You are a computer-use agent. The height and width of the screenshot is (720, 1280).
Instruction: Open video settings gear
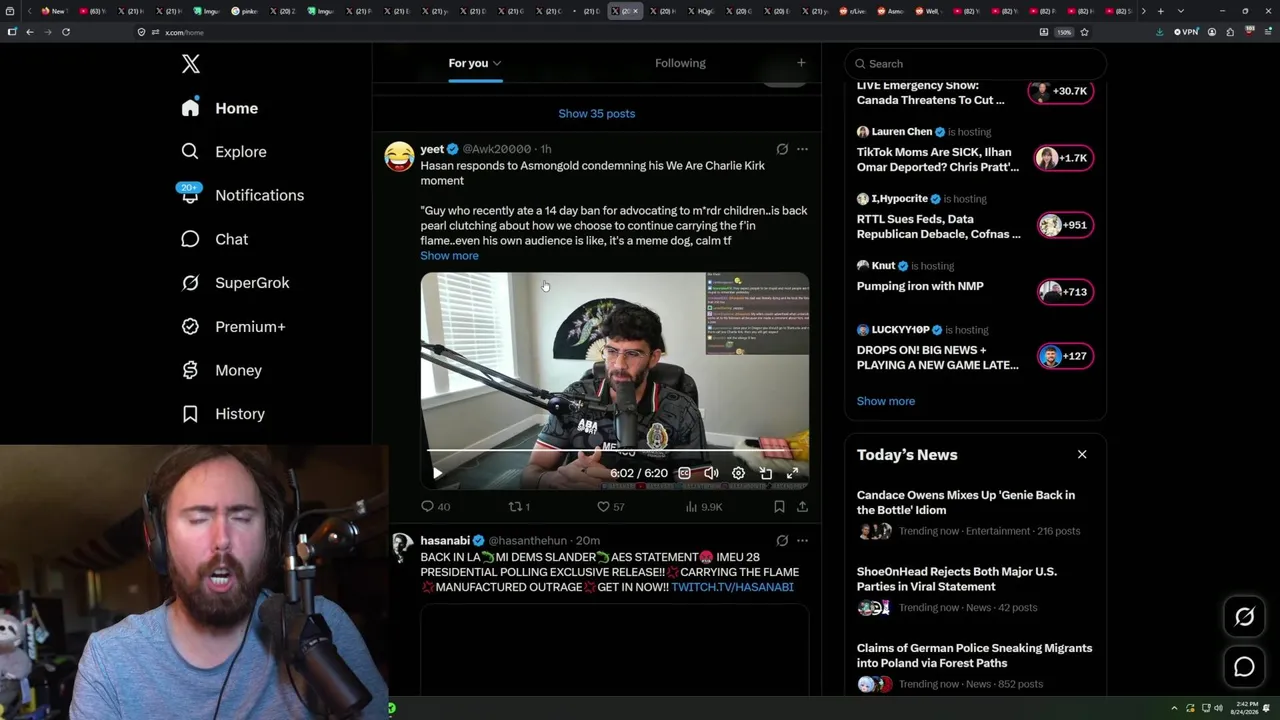738,473
